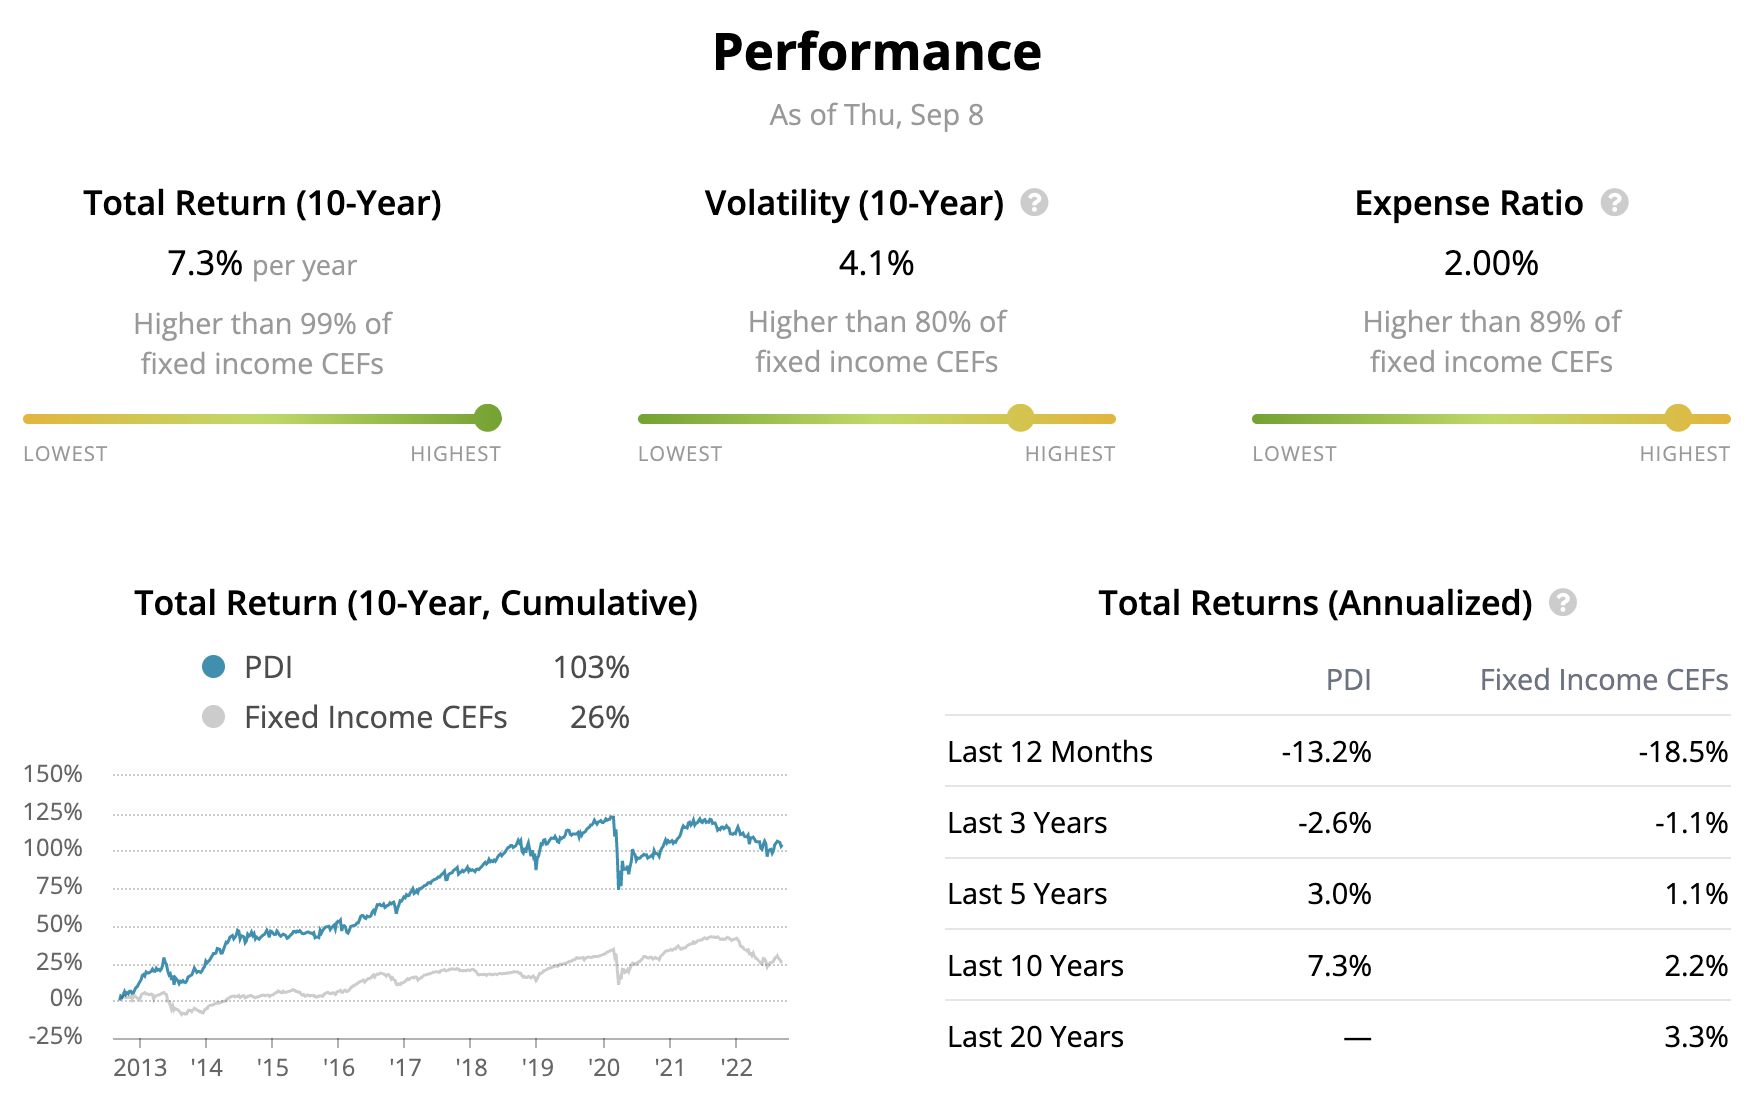Click the Fixed Income CEFs column header
Image resolution: width=1760 pixels, height=1096 pixels.
tap(1603, 680)
